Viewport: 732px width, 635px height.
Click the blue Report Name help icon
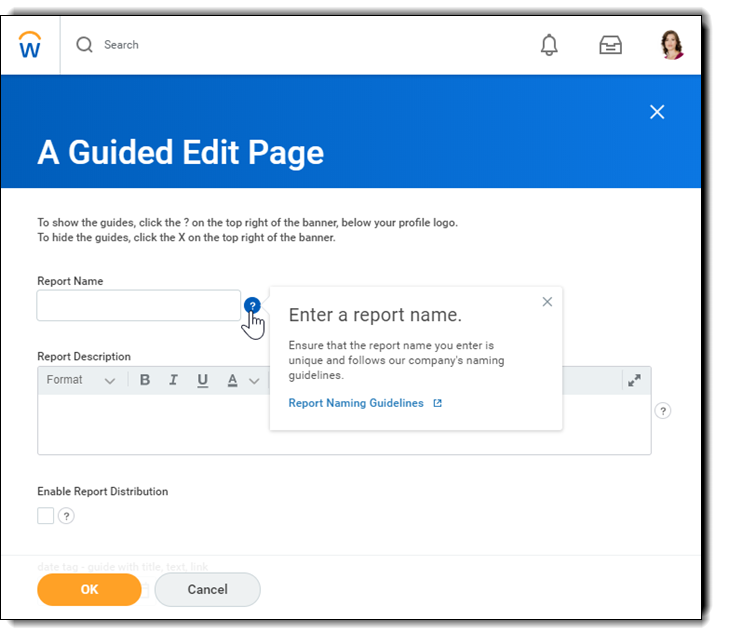[x=252, y=305]
